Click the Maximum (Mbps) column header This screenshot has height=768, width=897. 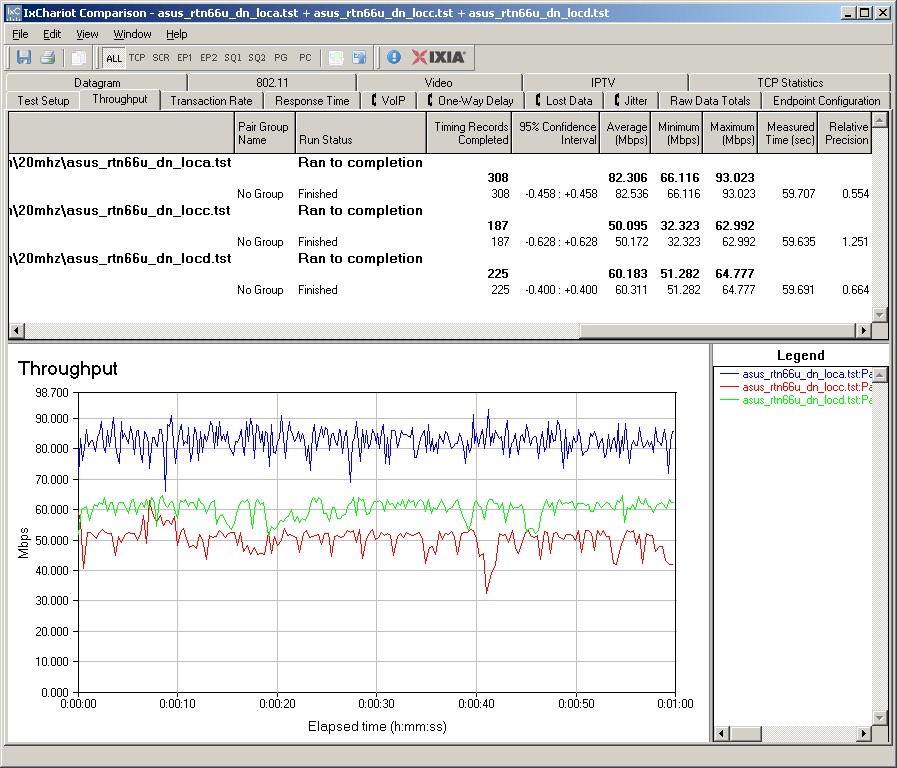pyautogui.click(x=731, y=133)
